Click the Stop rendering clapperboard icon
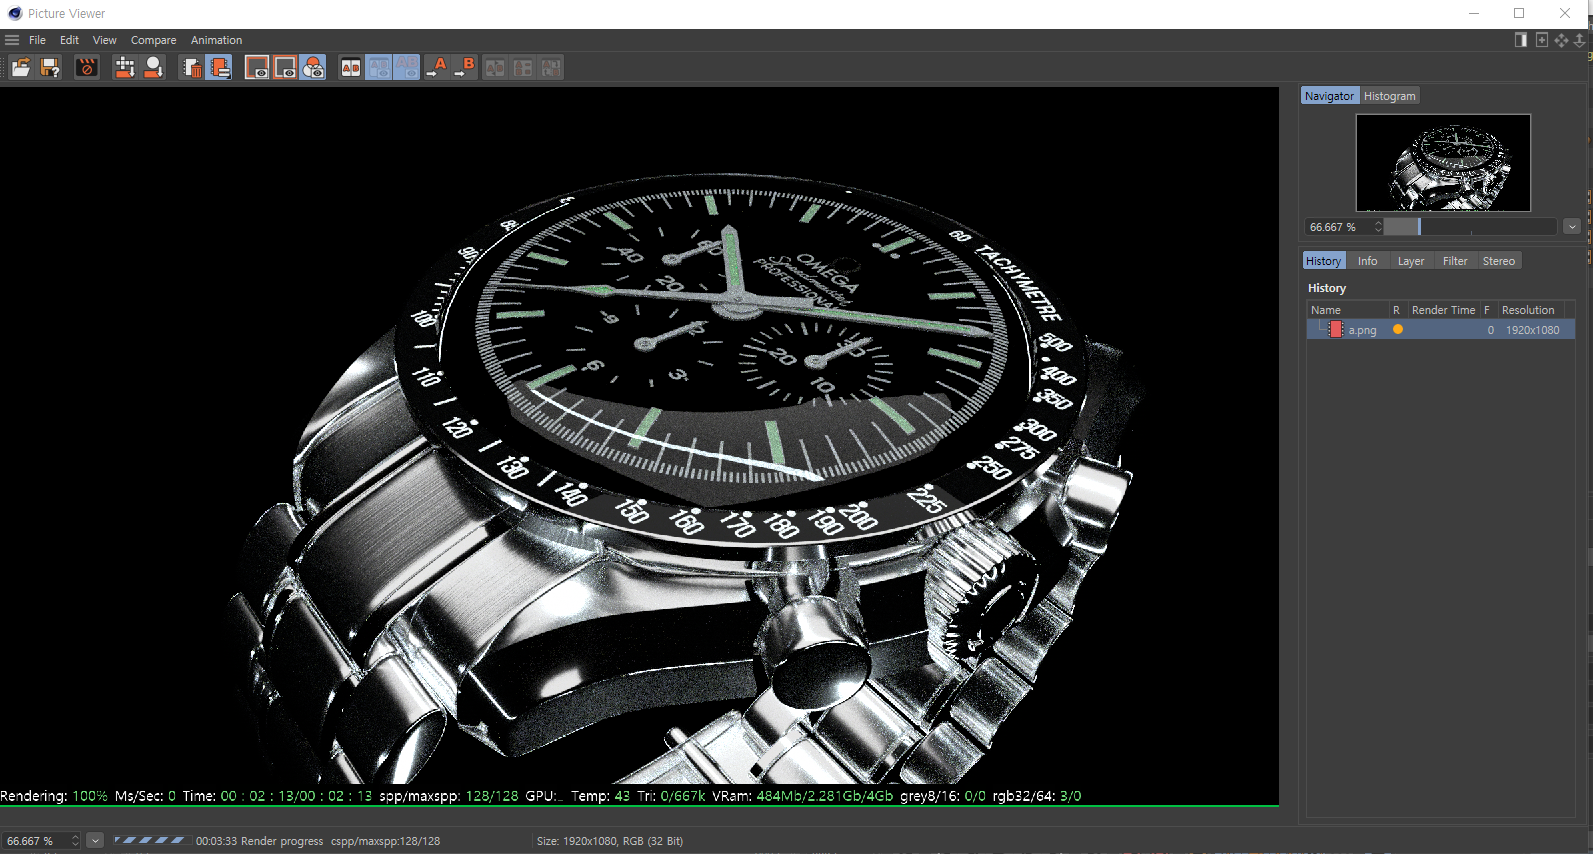1593x854 pixels. pyautogui.click(x=87, y=67)
